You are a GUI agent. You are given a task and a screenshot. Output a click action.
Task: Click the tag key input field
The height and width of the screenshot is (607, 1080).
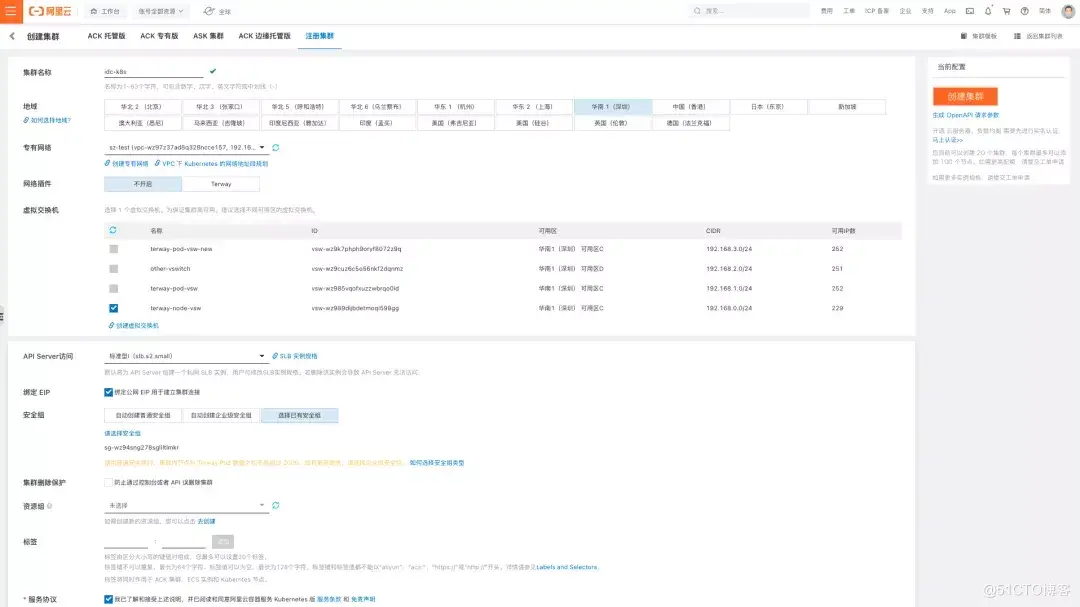coord(126,542)
